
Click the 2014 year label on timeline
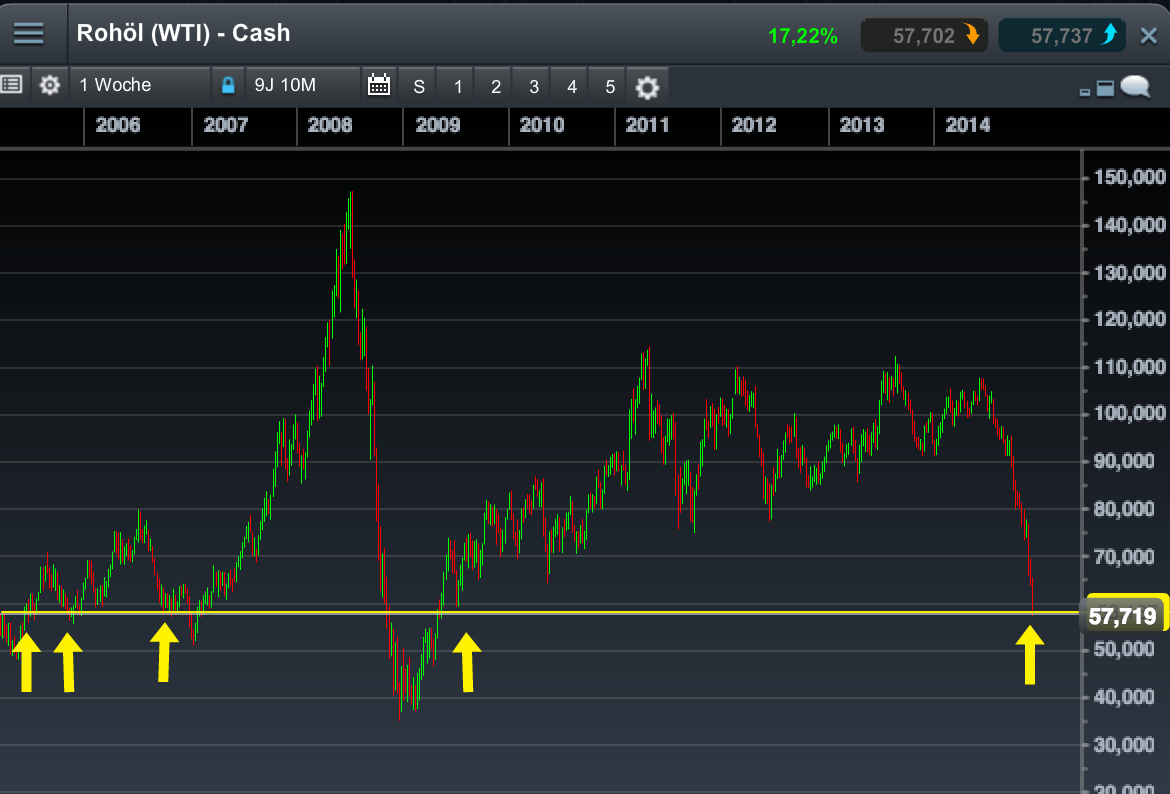coord(968,125)
